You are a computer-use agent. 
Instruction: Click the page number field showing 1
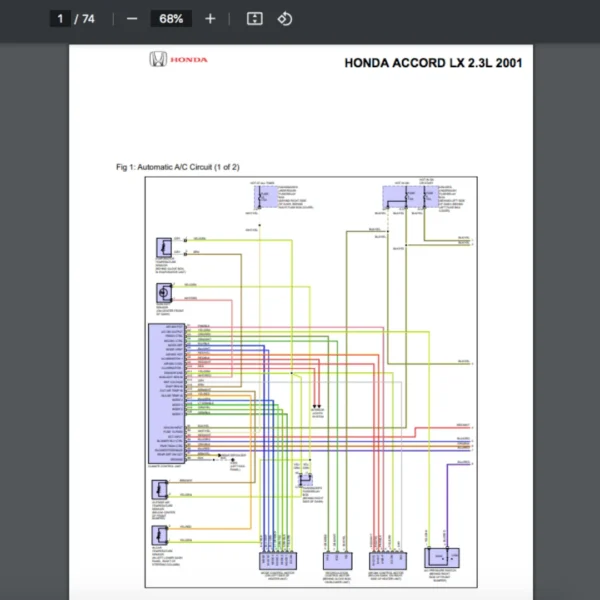60,19
